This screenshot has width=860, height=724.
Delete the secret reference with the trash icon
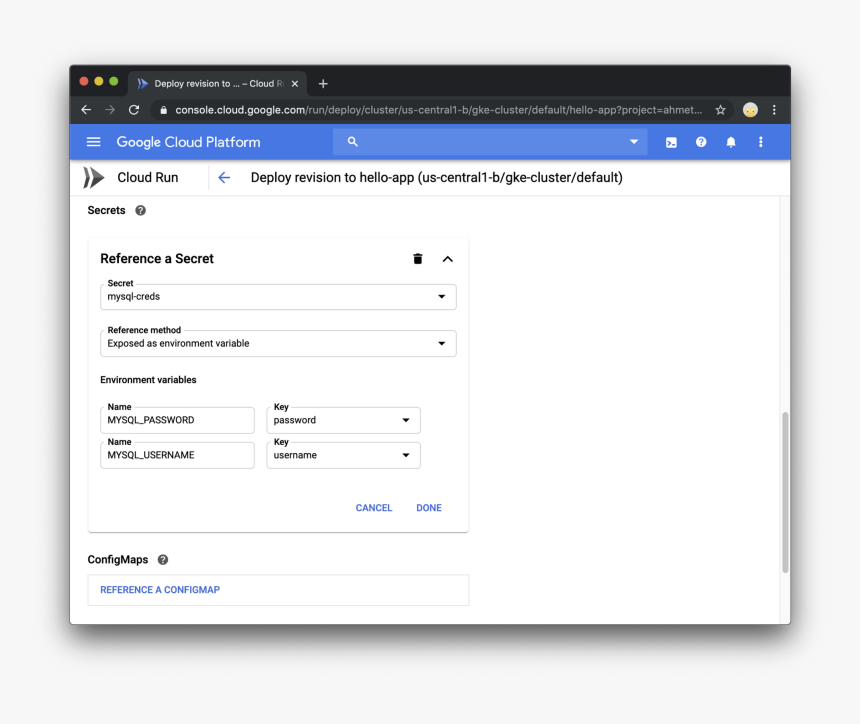pyautogui.click(x=417, y=258)
